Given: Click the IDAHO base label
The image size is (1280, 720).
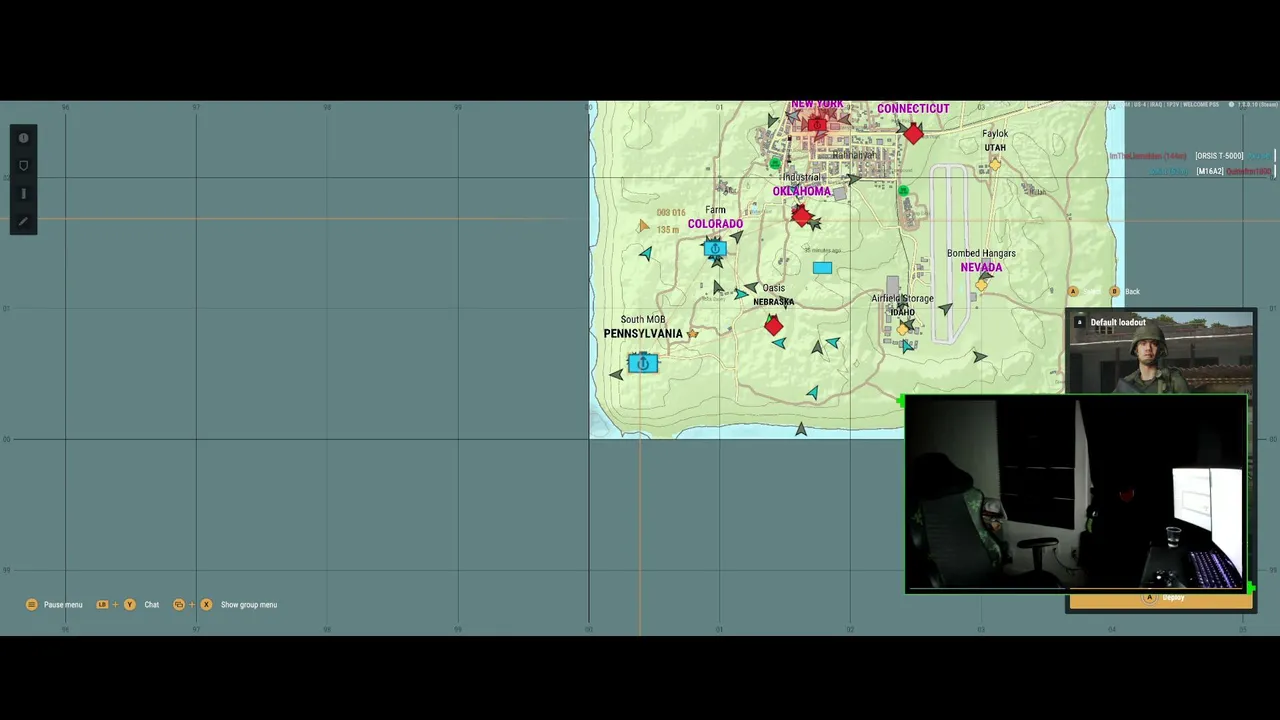Looking at the screenshot, I should tap(902, 312).
